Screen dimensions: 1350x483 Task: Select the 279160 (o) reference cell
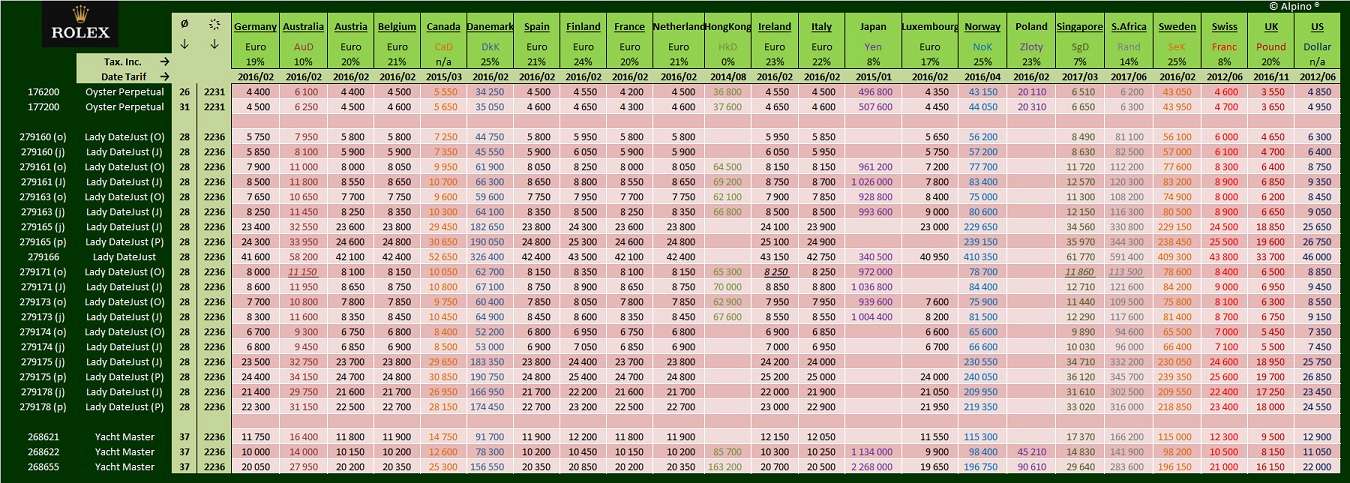click(44, 136)
